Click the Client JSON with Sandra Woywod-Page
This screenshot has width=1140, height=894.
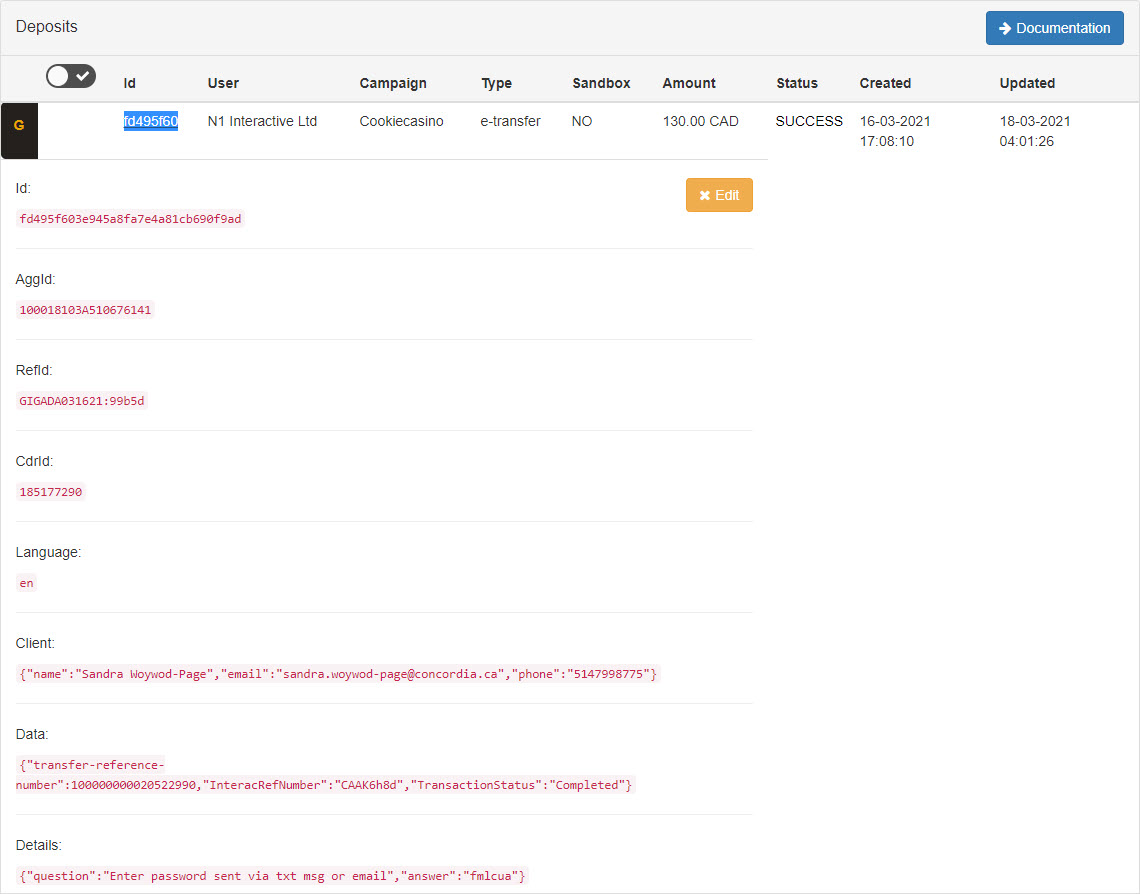pyautogui.click(x=338, y=674)
